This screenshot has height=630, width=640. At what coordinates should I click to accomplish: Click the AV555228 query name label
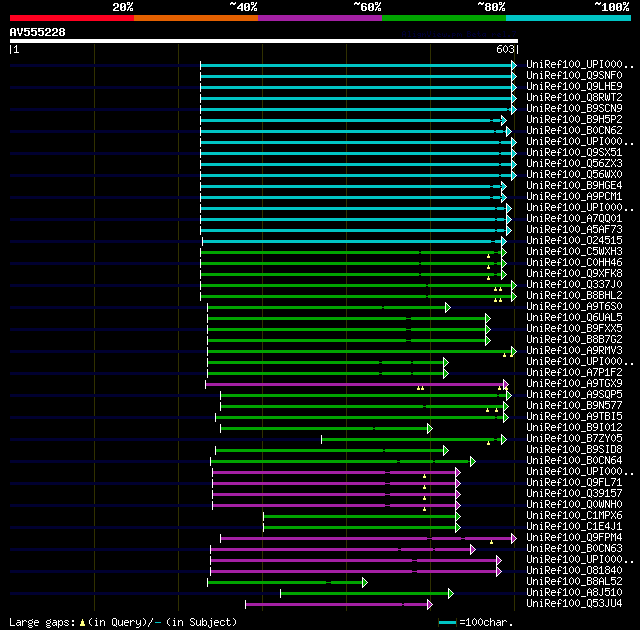pos(38,32)
